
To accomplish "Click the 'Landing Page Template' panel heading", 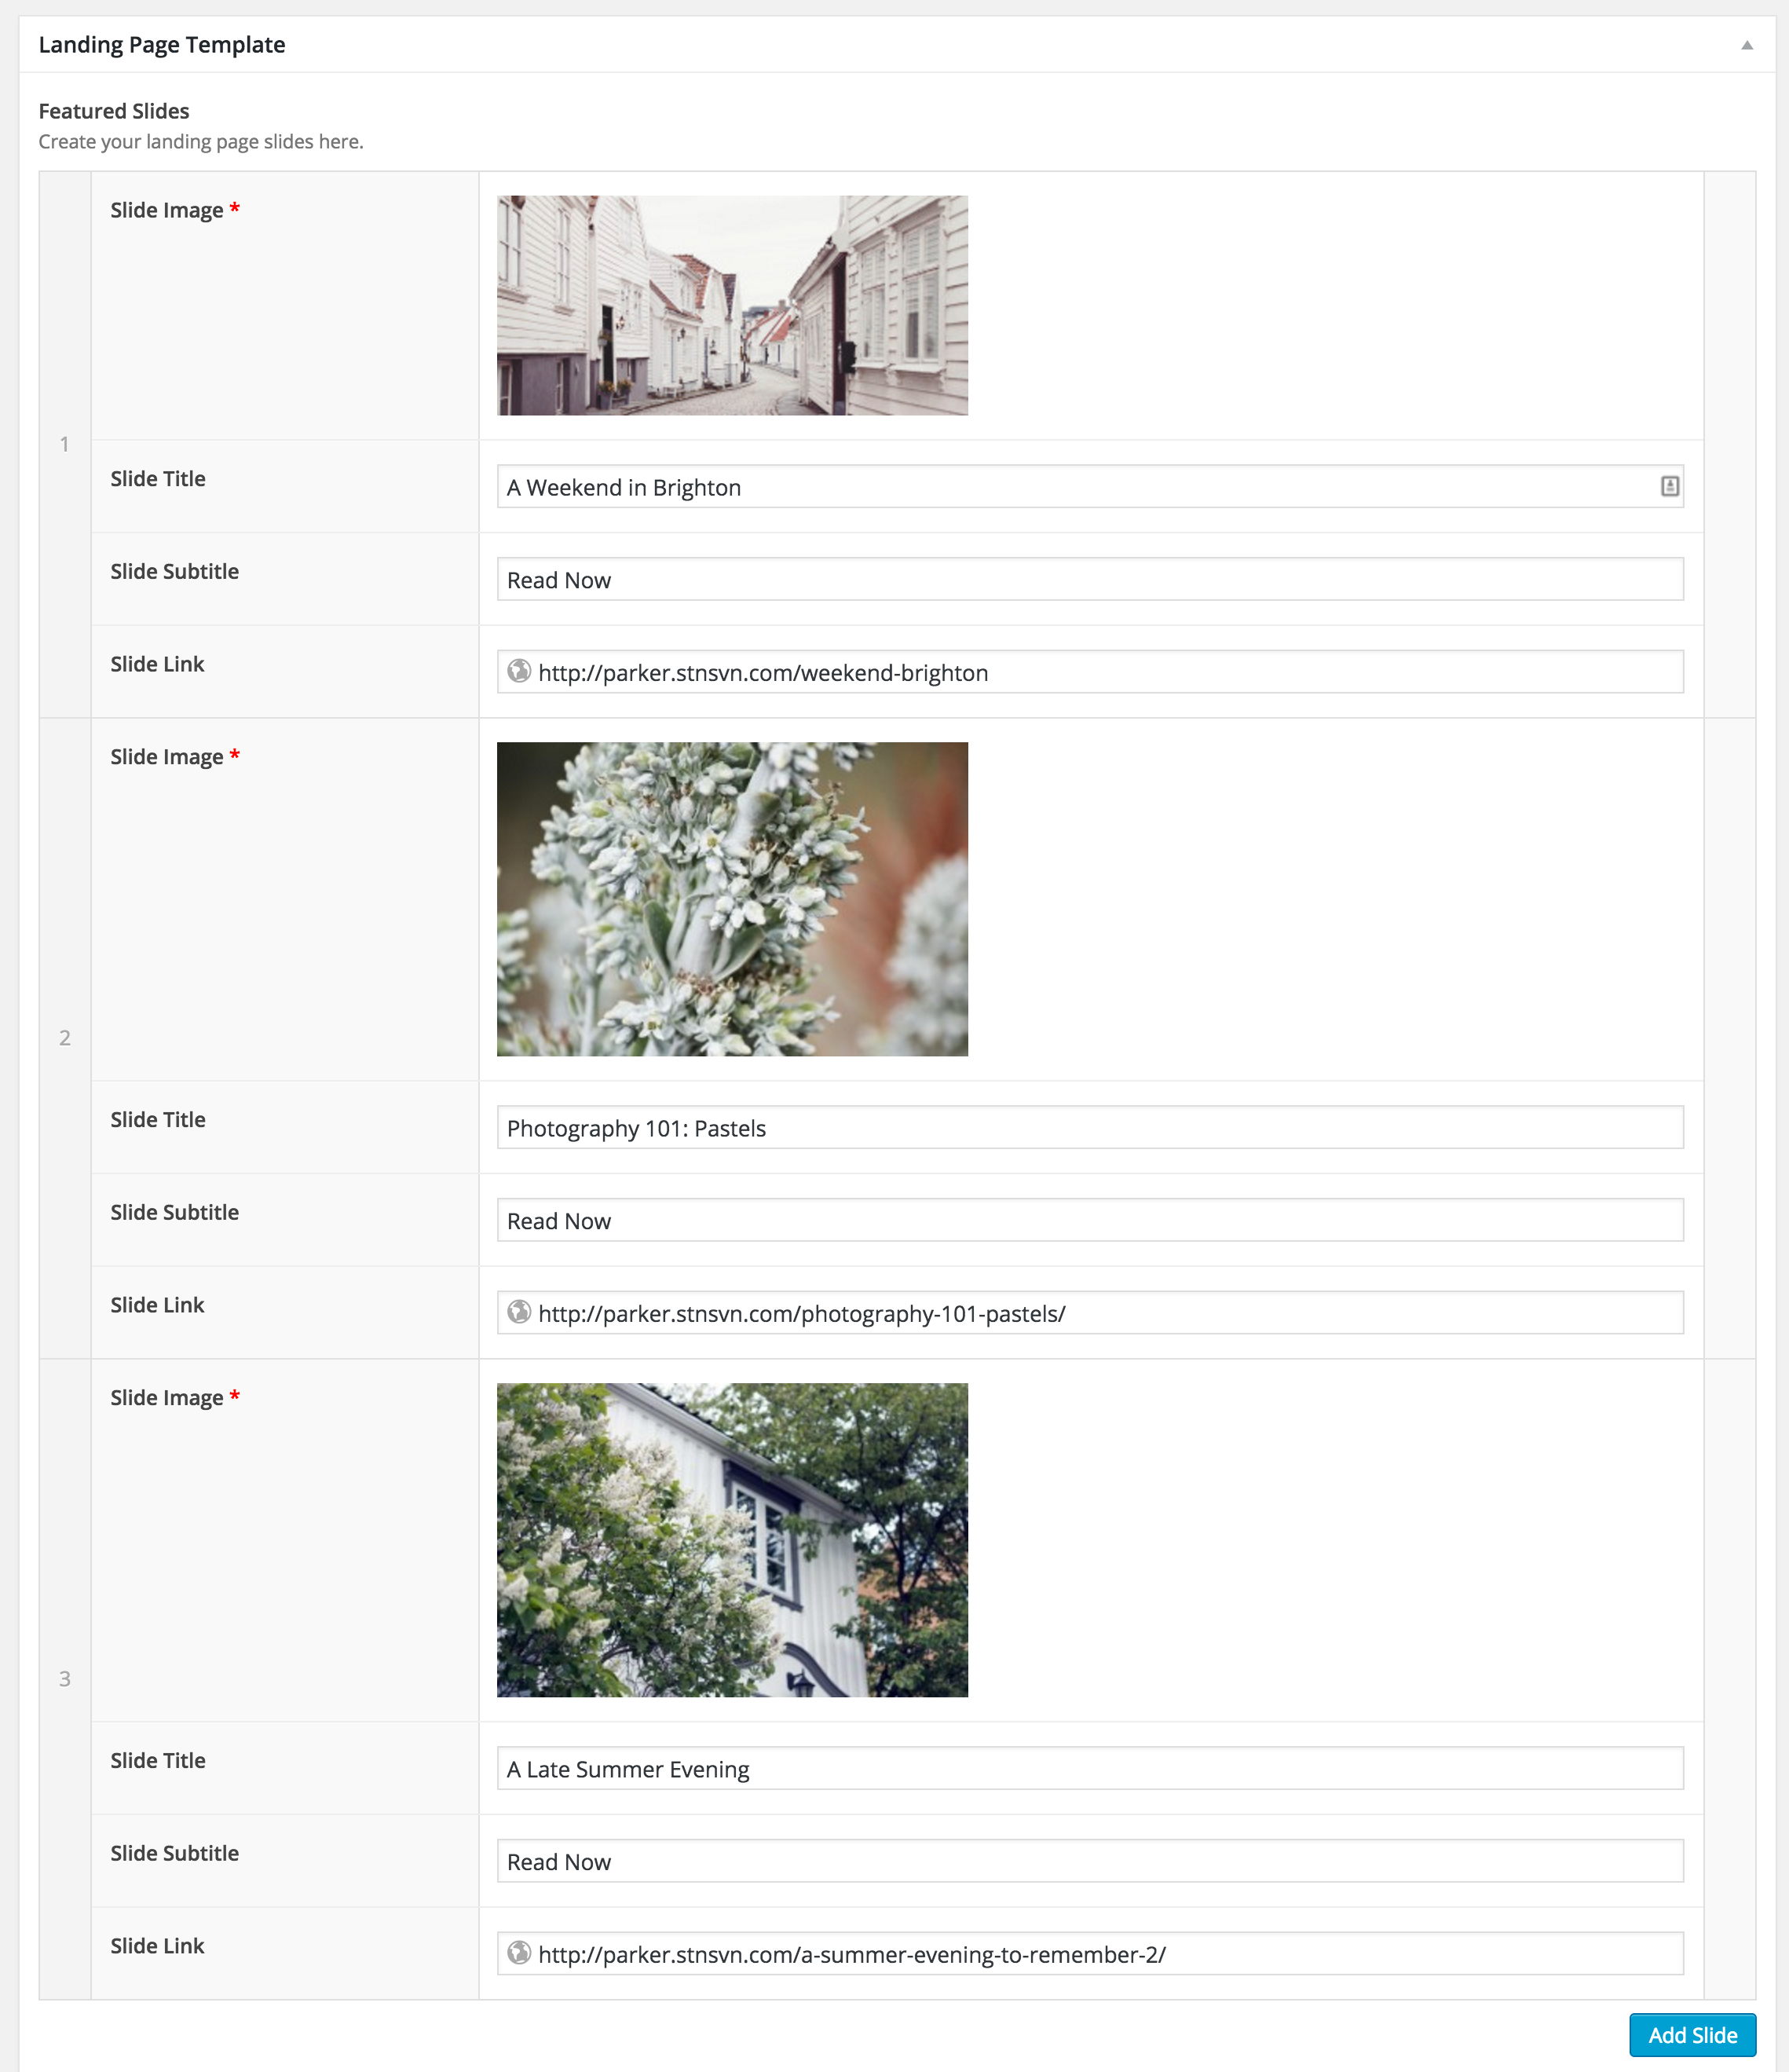I will [x=162, y=45].
